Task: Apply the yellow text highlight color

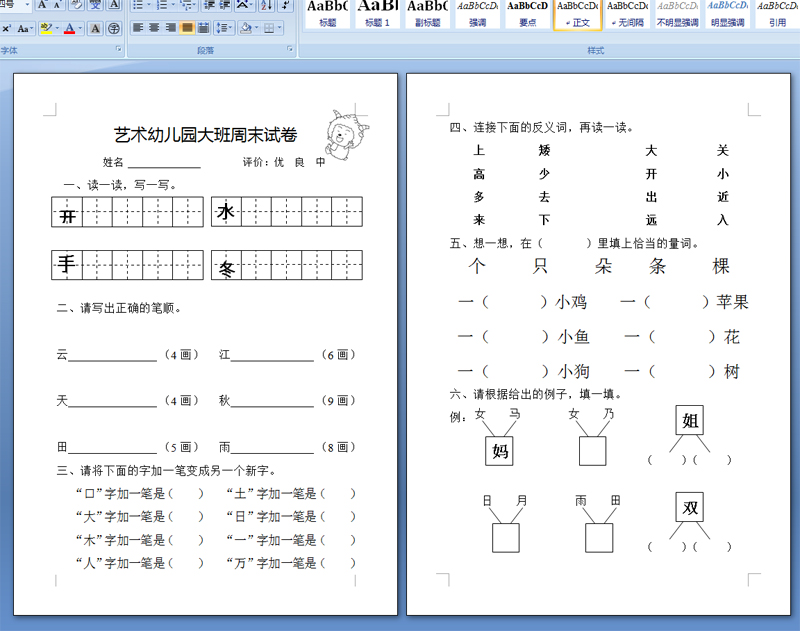Action: pos(46,29)
